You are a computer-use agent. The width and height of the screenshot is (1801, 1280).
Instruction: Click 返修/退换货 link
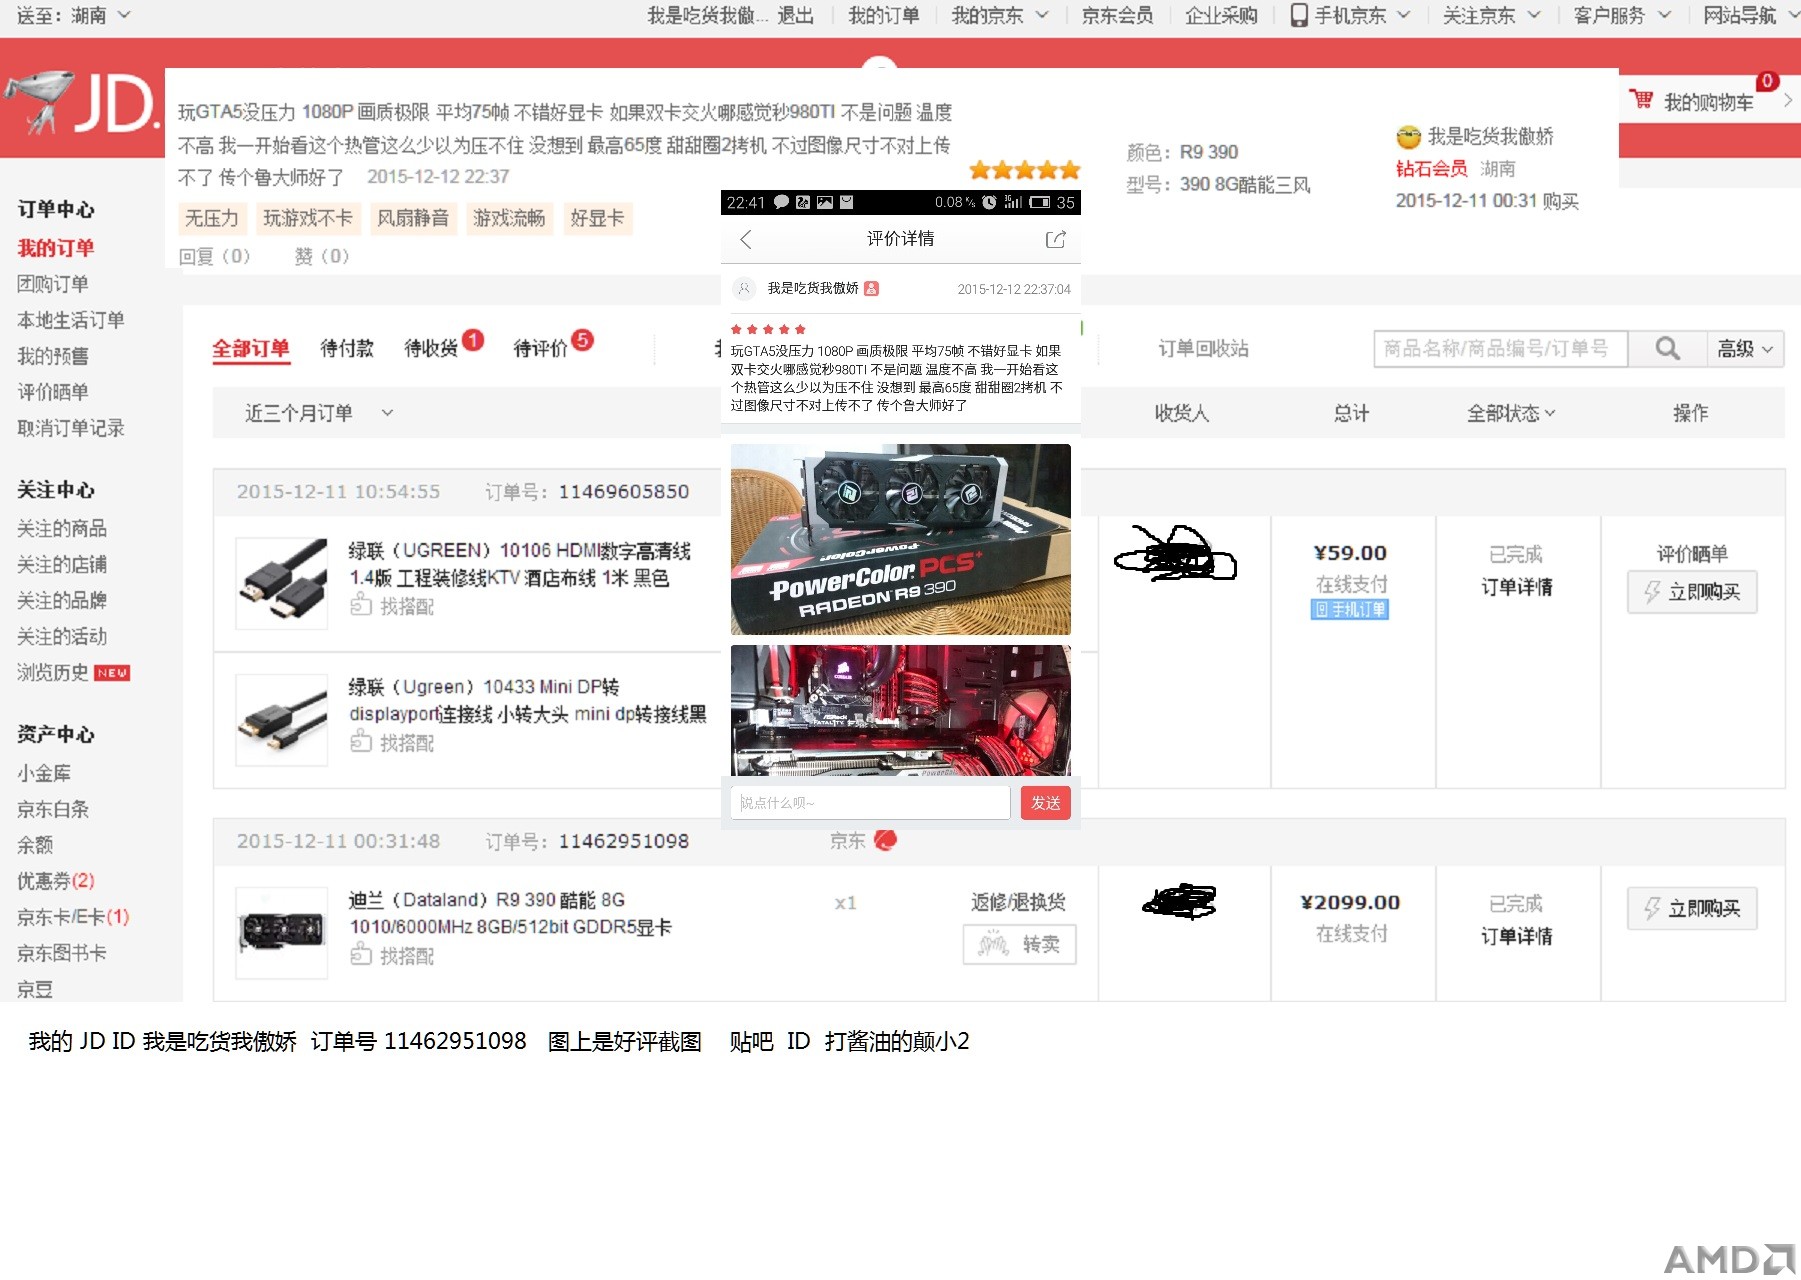(x=1018, y=902)
